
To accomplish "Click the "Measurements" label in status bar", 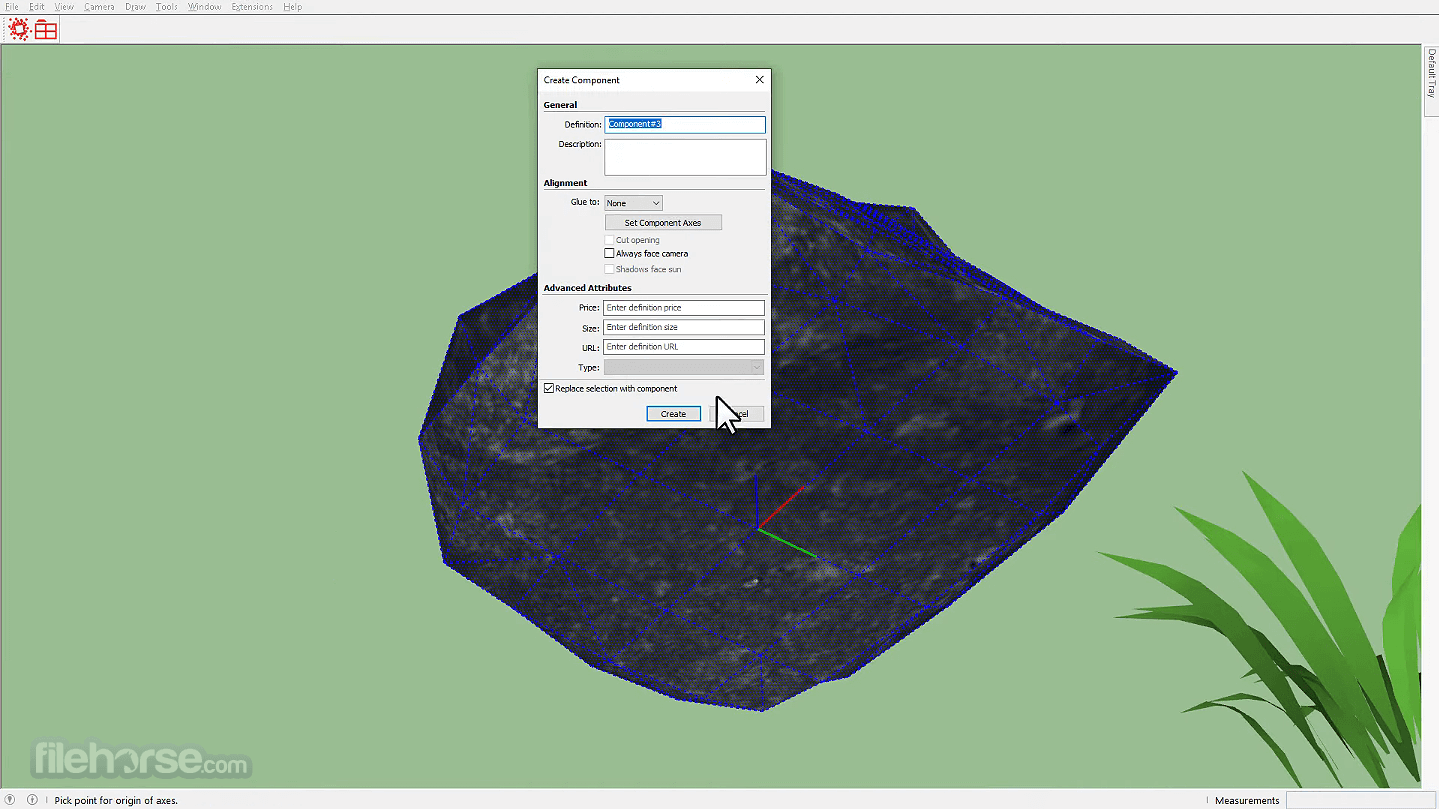I will tap(1247, 800).
